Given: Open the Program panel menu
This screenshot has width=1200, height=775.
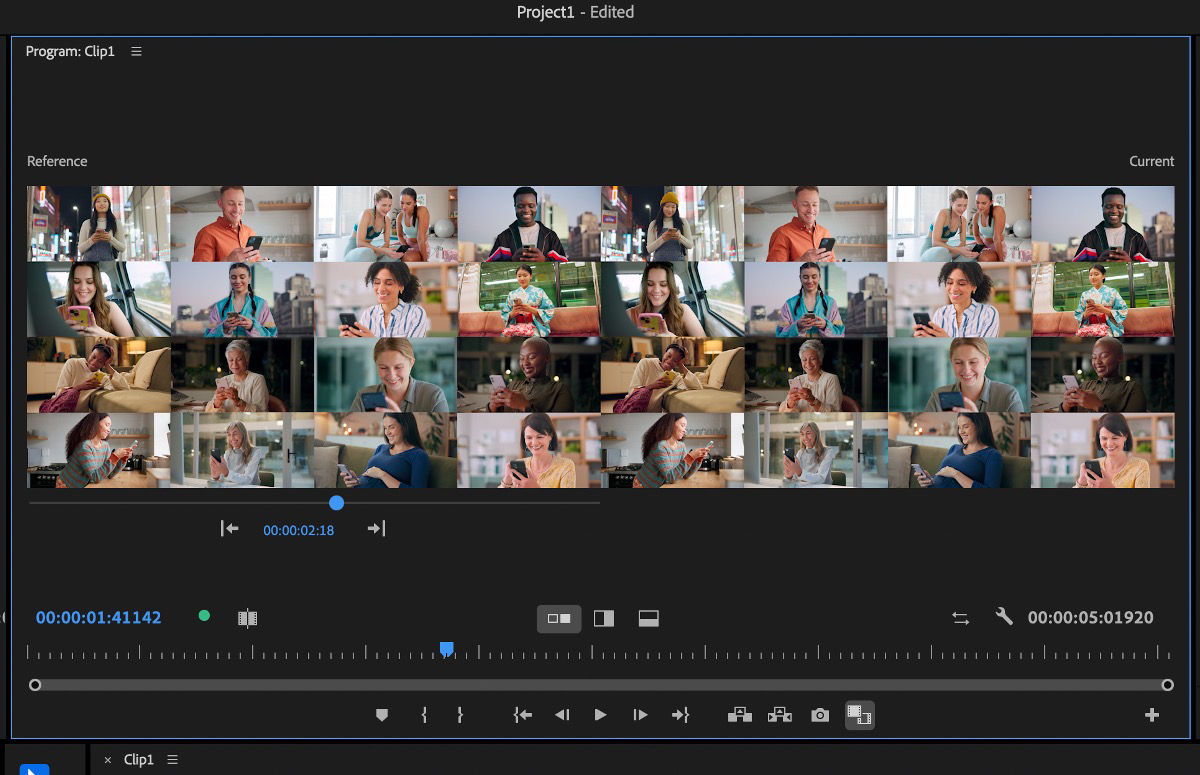Looking at the screenshot, I should click(x=136, y=51).
